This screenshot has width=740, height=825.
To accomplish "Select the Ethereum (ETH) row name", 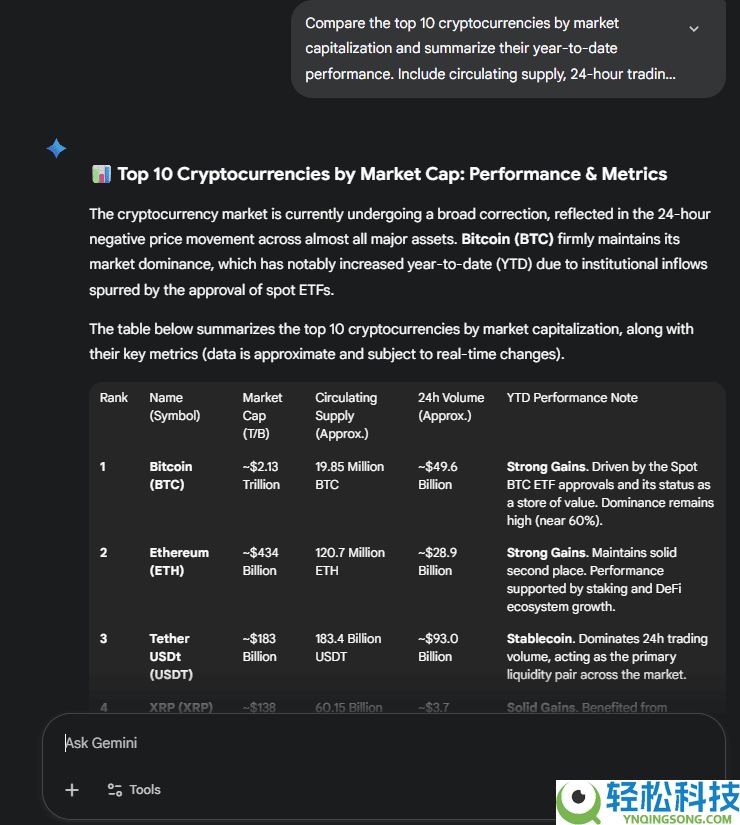I will (179, 561).
